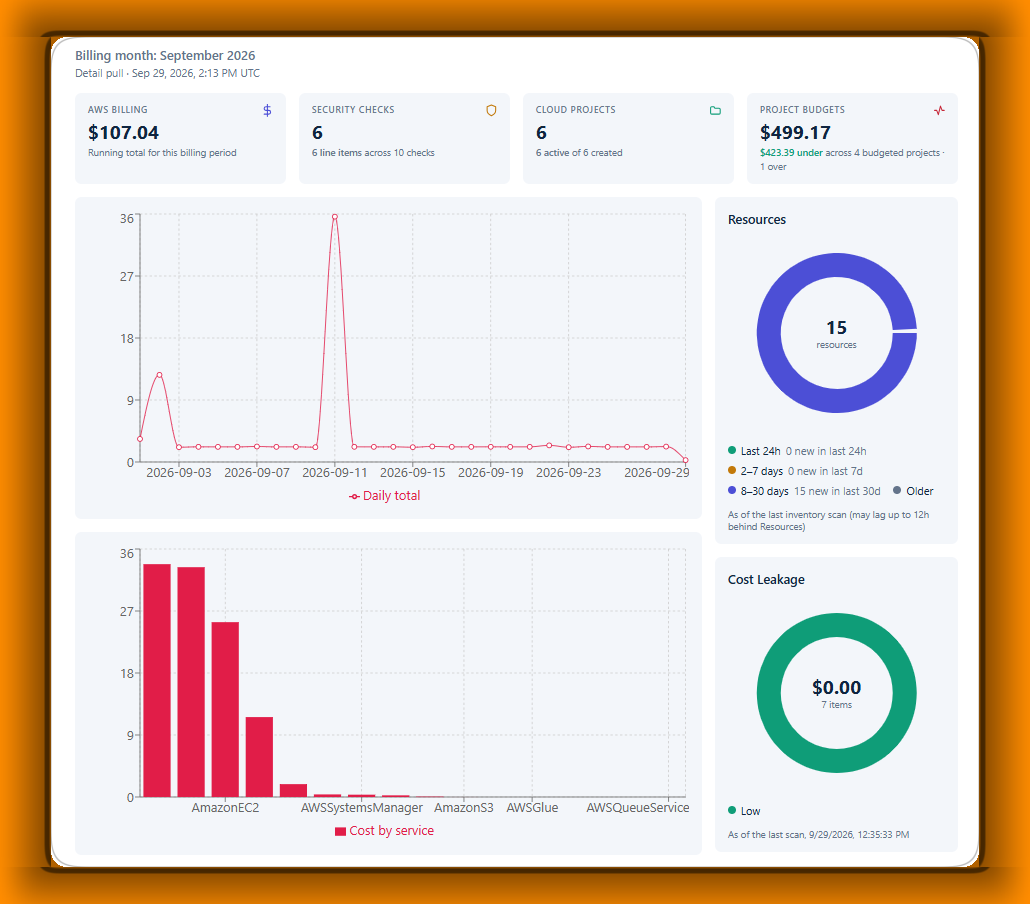Click the inventory scan lag note text

click(x=828, y=520)
